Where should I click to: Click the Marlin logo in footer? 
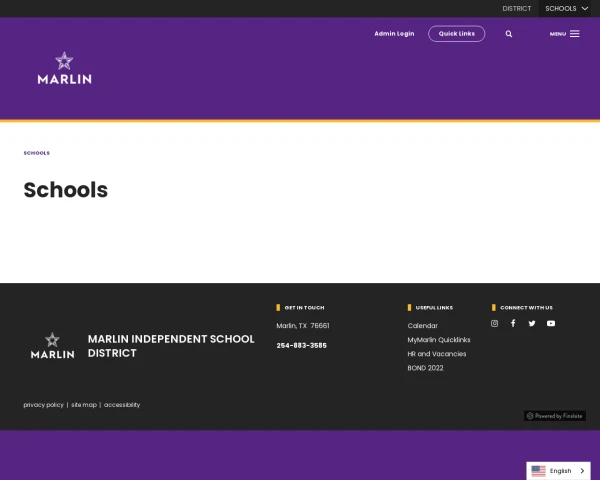52,346
